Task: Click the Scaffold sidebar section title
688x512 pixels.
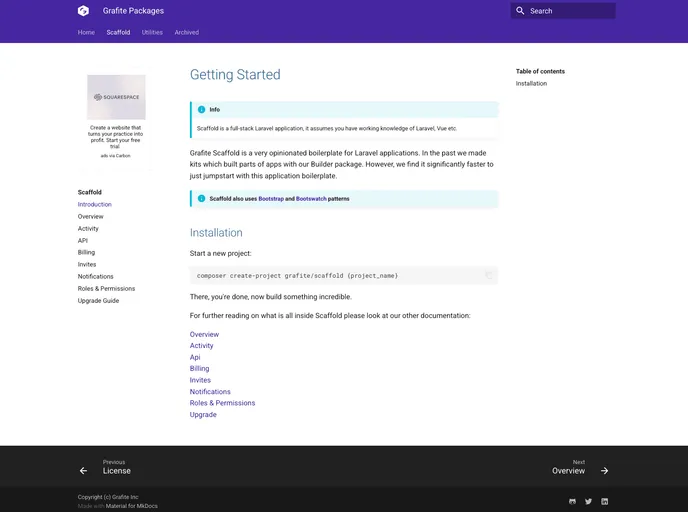Action: (90, 192)
